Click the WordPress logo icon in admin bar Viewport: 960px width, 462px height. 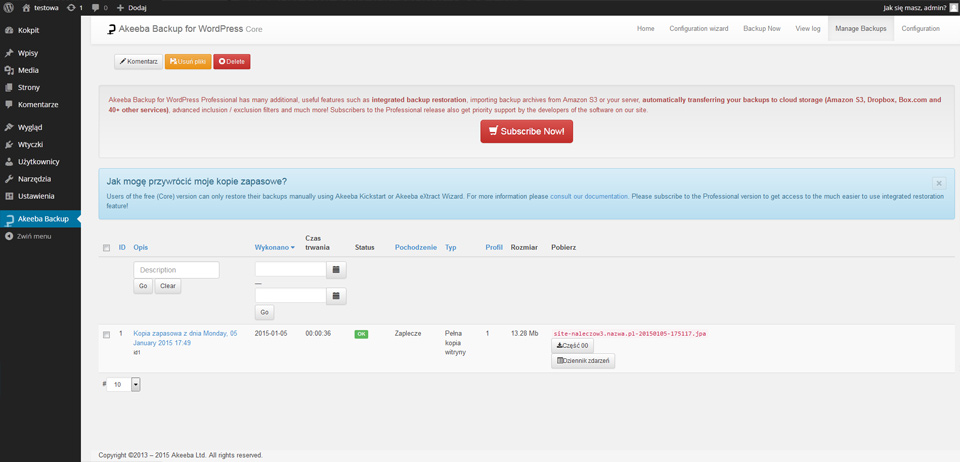click(9, 8)
